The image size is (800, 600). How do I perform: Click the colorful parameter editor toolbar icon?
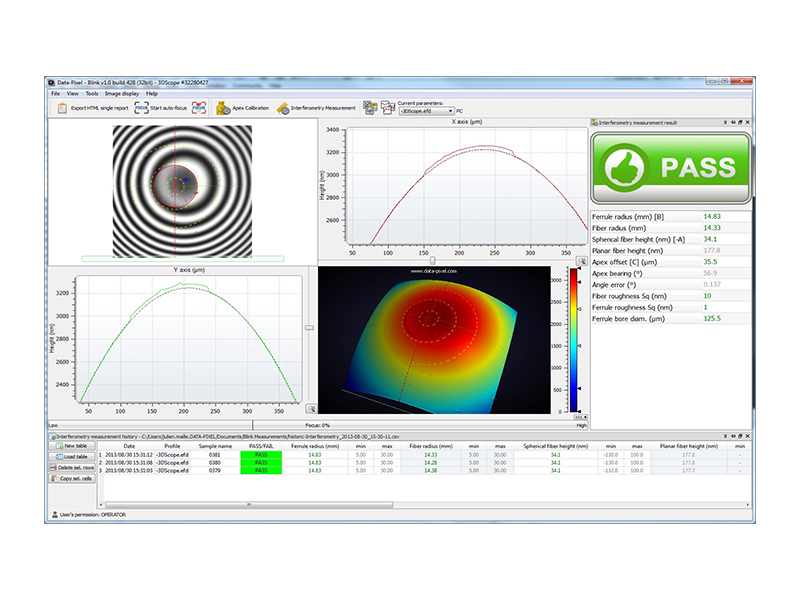[x=370, y=108]
